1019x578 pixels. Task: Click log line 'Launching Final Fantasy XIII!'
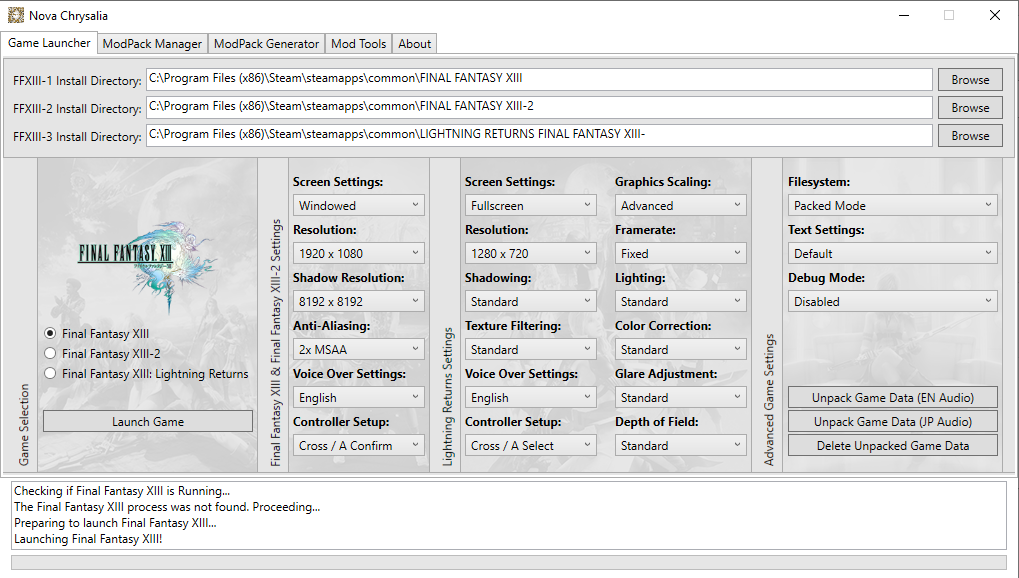88,538
